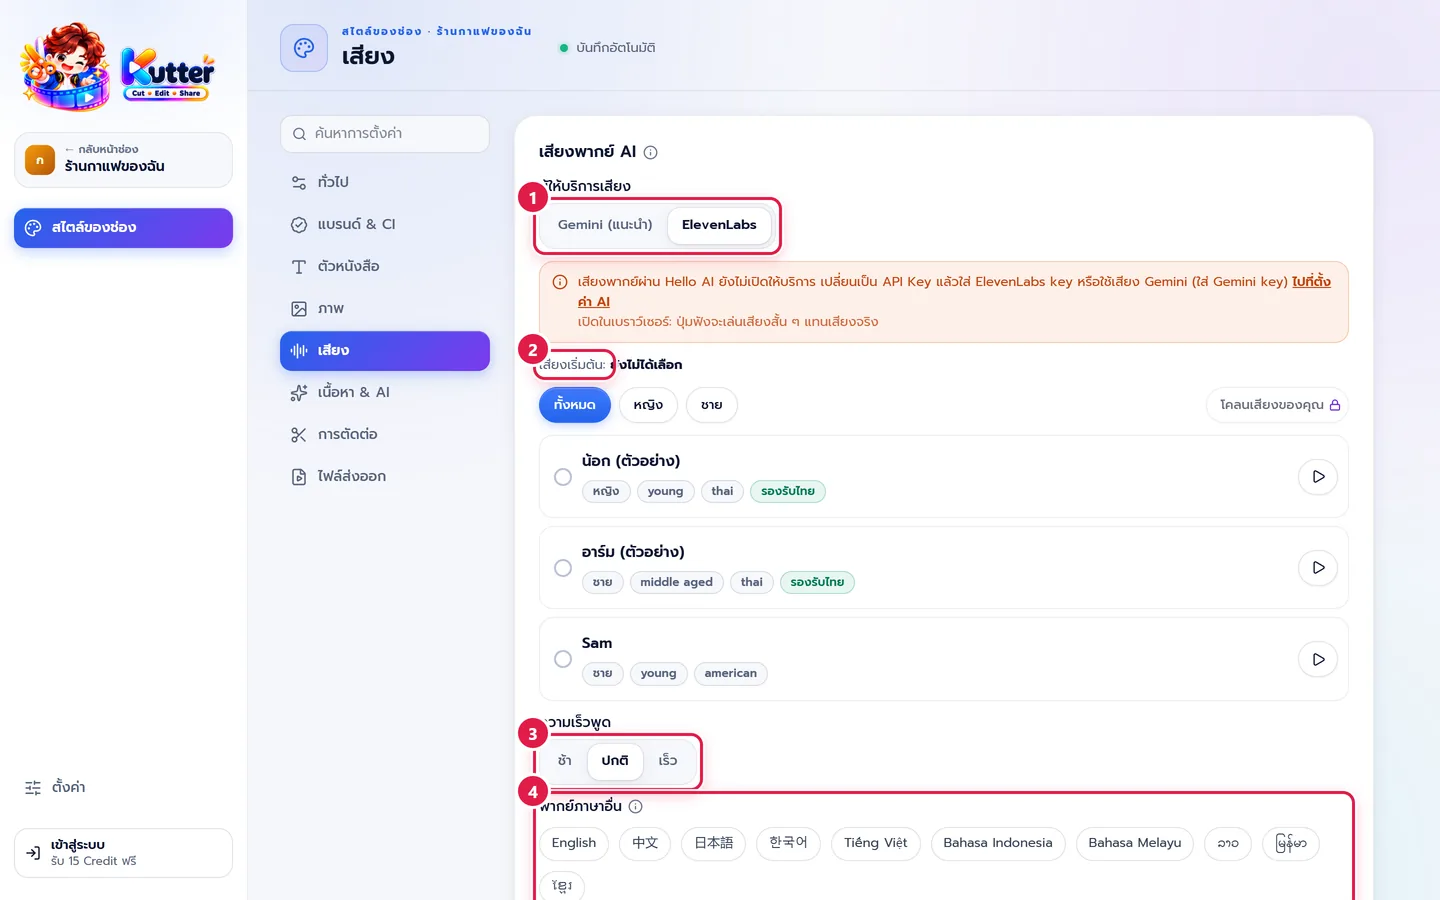Filter voices by ทั้งหมด
The image size is (1440, 900).
[x=575, y=405]
